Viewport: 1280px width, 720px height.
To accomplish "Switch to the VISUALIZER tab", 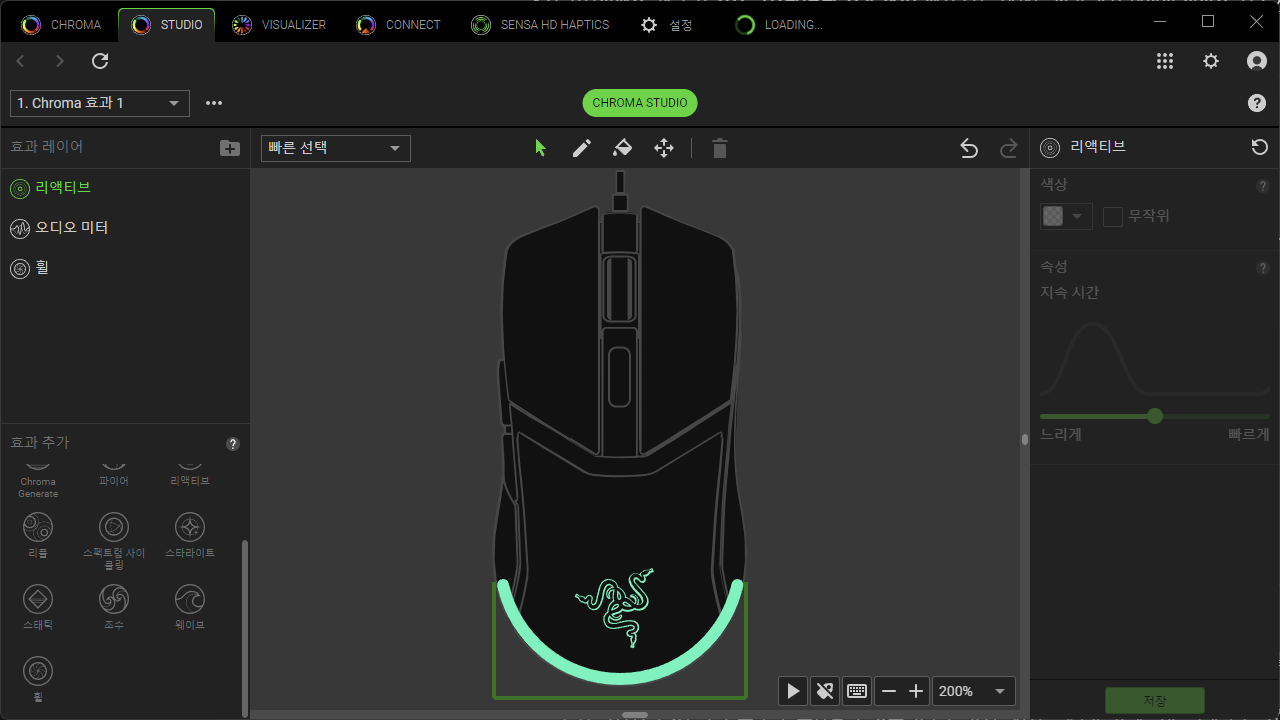I will [279, 24].
